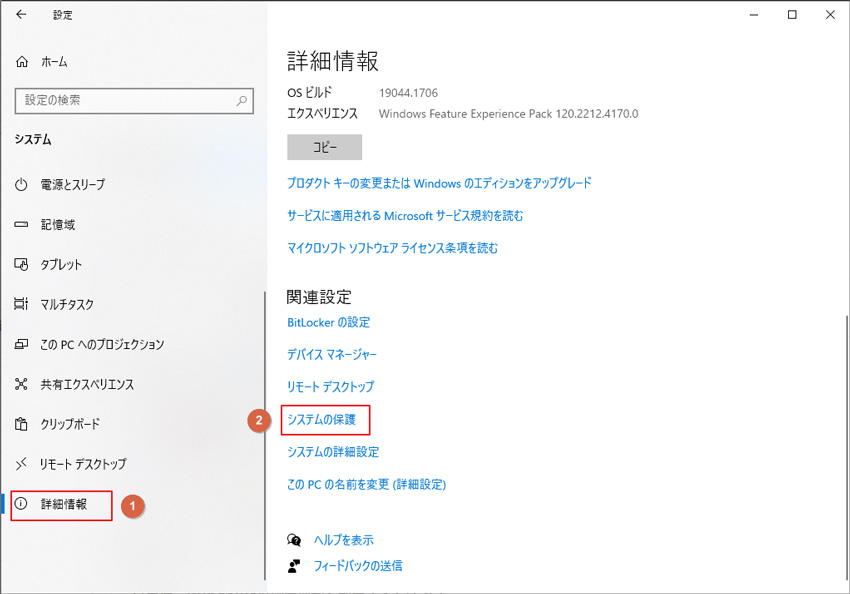Select タブレット in sidebar
The image size is (850, 594).
(x=61, y=264)
